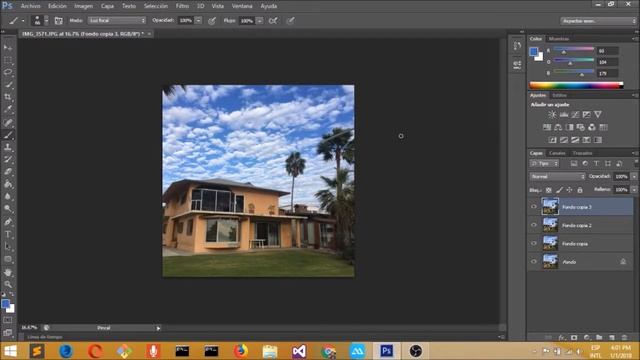The image size is (640, 360).
Task: Add a Brightness/Contrast adjustment
Action: coord(552,115)
